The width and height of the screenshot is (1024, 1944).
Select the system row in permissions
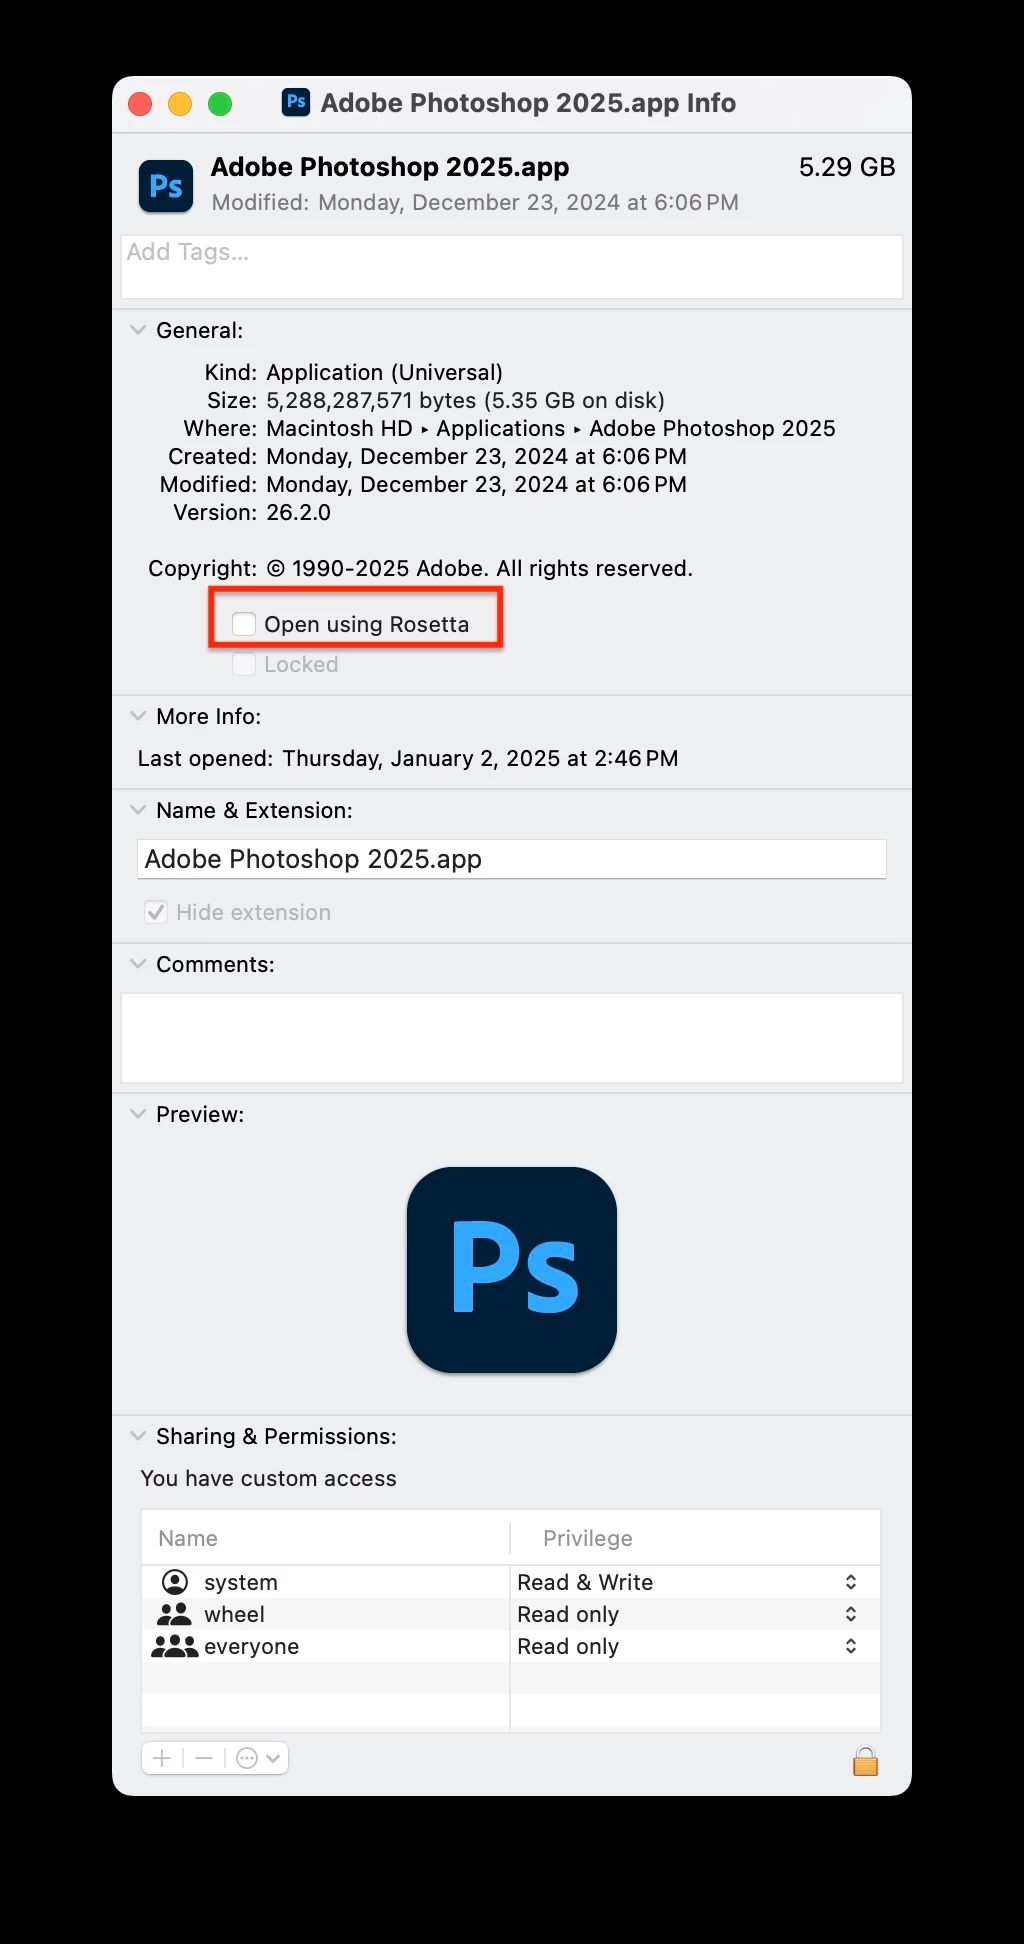(x=511, y=1582)
